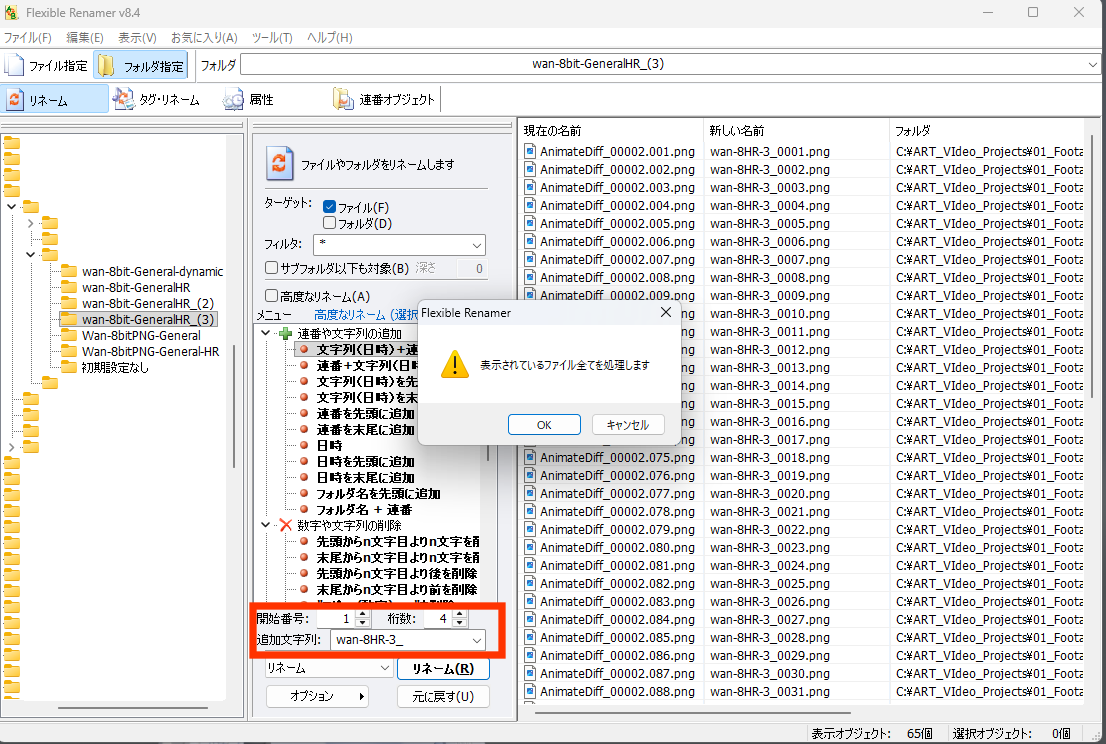Select the Wan-8bitPNG-General folder in tree
This screenshot has height=744, width=1106.
pos(139,335)
